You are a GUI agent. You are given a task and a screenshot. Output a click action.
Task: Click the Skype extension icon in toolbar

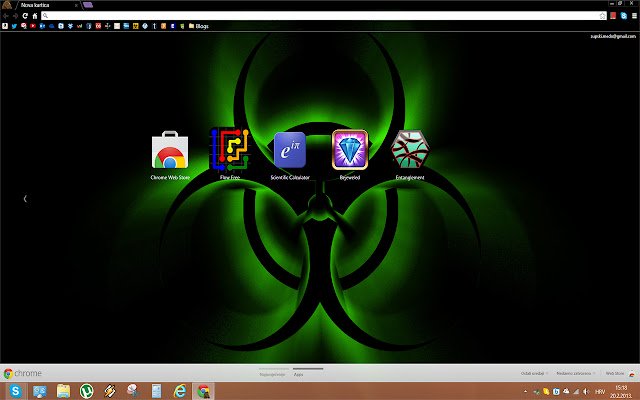[x=623, y=16]
